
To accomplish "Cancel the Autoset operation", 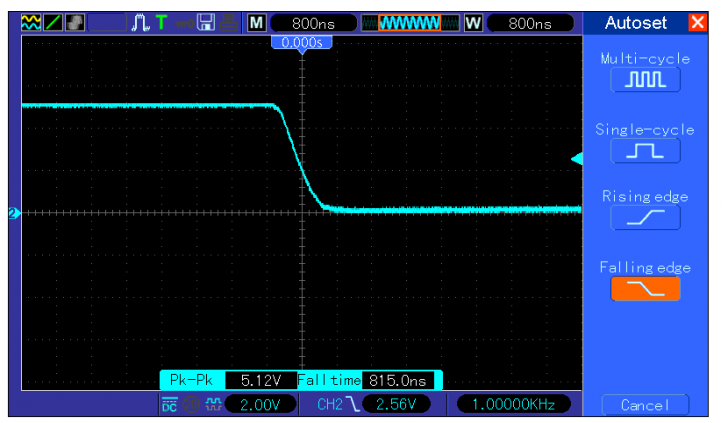I will pyautogui.click(x=645, y=405).
